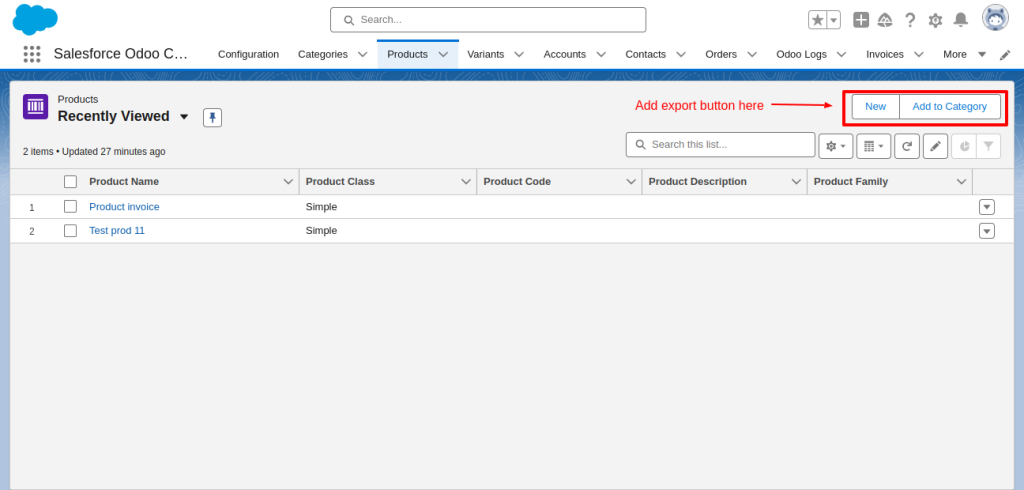Open the Product invoice record link

124,206
